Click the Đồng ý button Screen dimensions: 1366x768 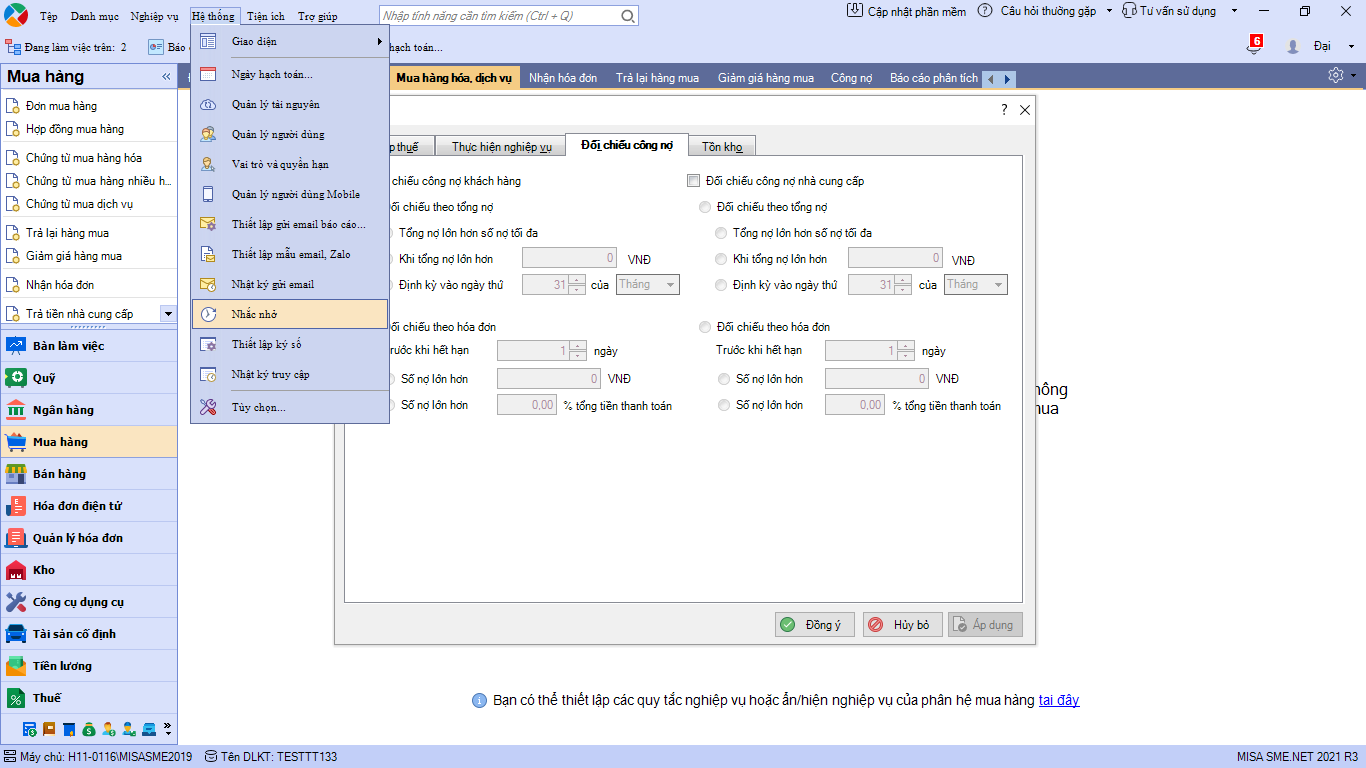(815, 625)
